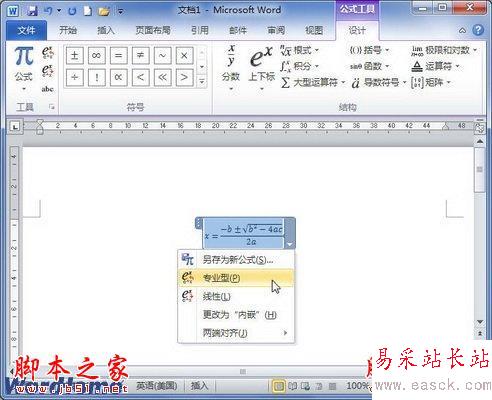The height and width of the screenshot is (400, 492).
Task: Click the 文件 file tab
Action: point(26,31)
